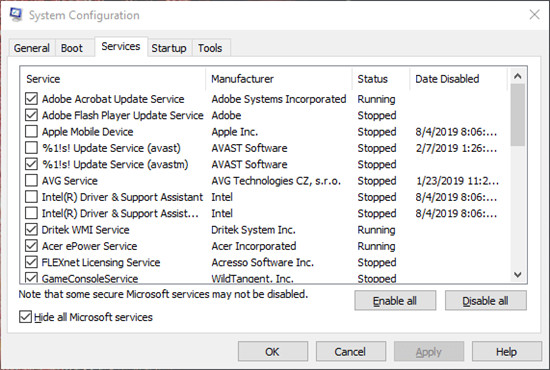Uncheck Adobe Flash Player Update Service
Image resolution: width=550 pixels, height=370 pixels.
32,115
